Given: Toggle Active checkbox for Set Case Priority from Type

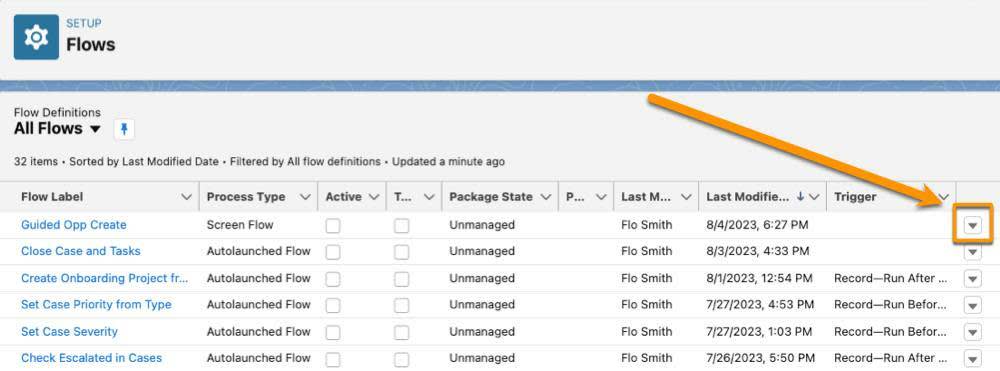Looking at the screenshot, I should (x=333, y=306).
